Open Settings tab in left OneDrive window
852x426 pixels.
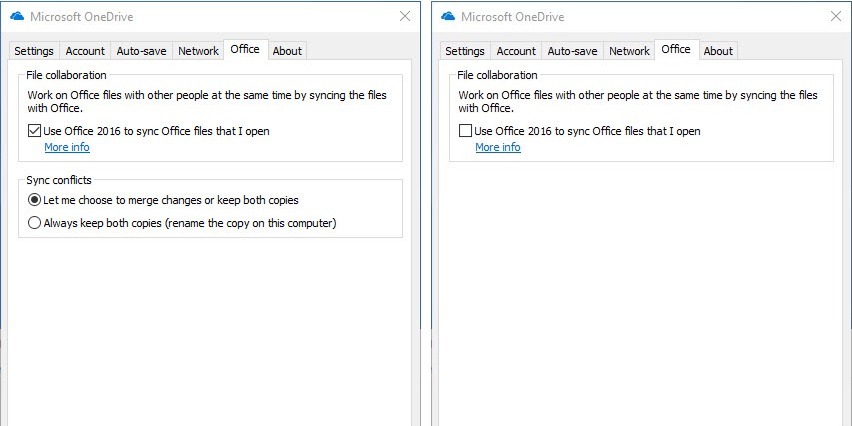[34, 51]
